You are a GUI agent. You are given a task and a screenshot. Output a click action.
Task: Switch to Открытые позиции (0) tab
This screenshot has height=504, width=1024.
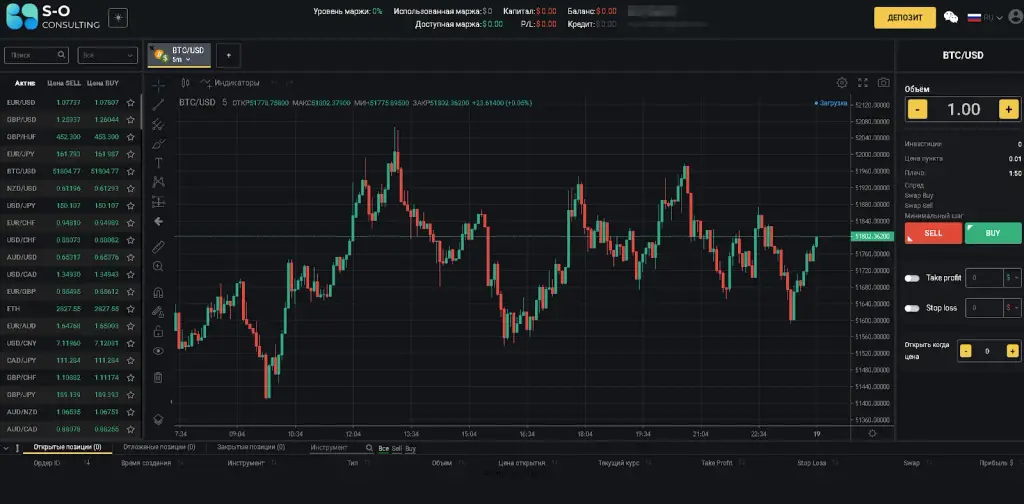coord(67,447)
